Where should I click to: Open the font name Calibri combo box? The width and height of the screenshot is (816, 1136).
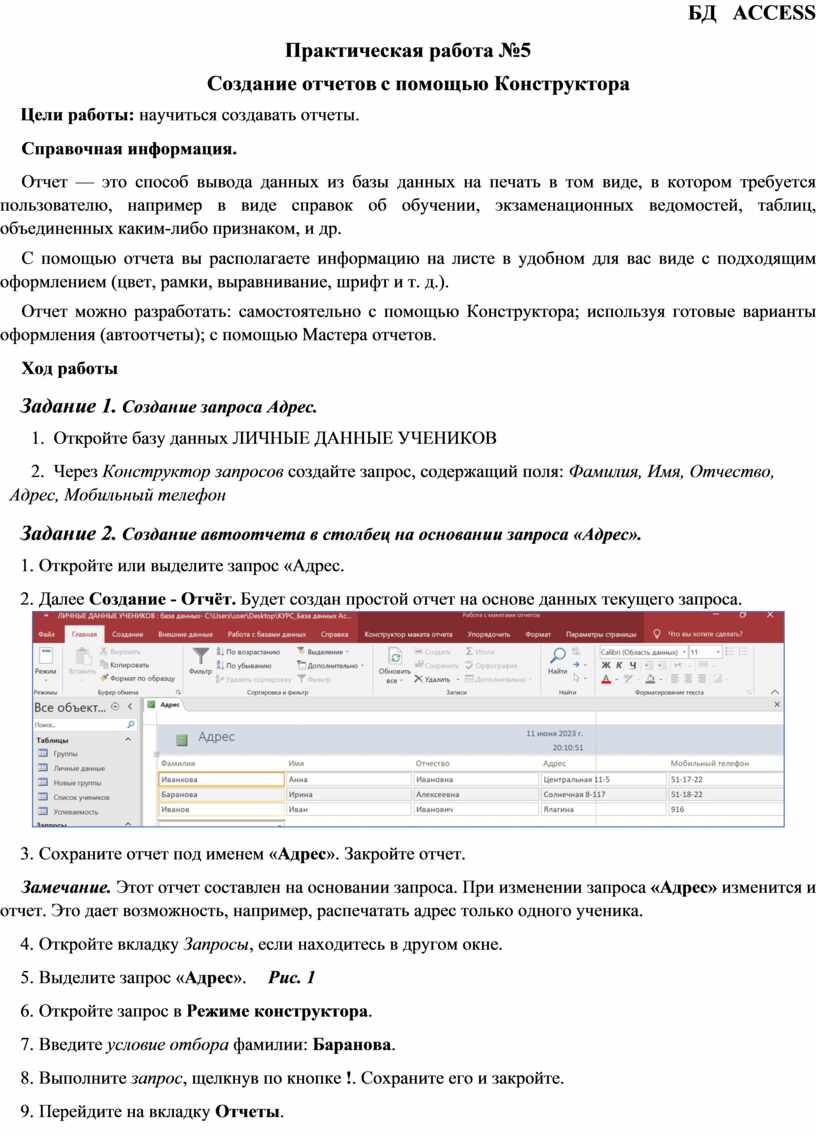[642, 652]
